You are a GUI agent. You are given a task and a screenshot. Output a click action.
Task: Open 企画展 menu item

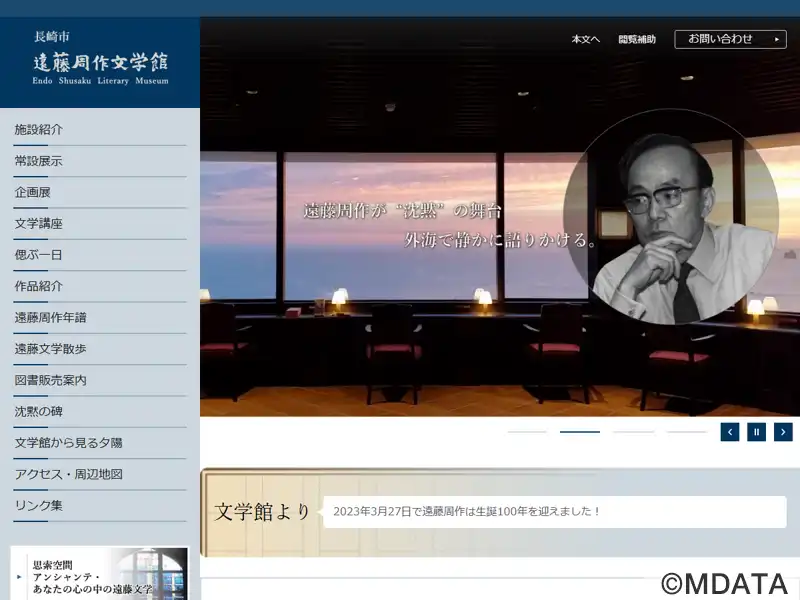click(100, 192)
